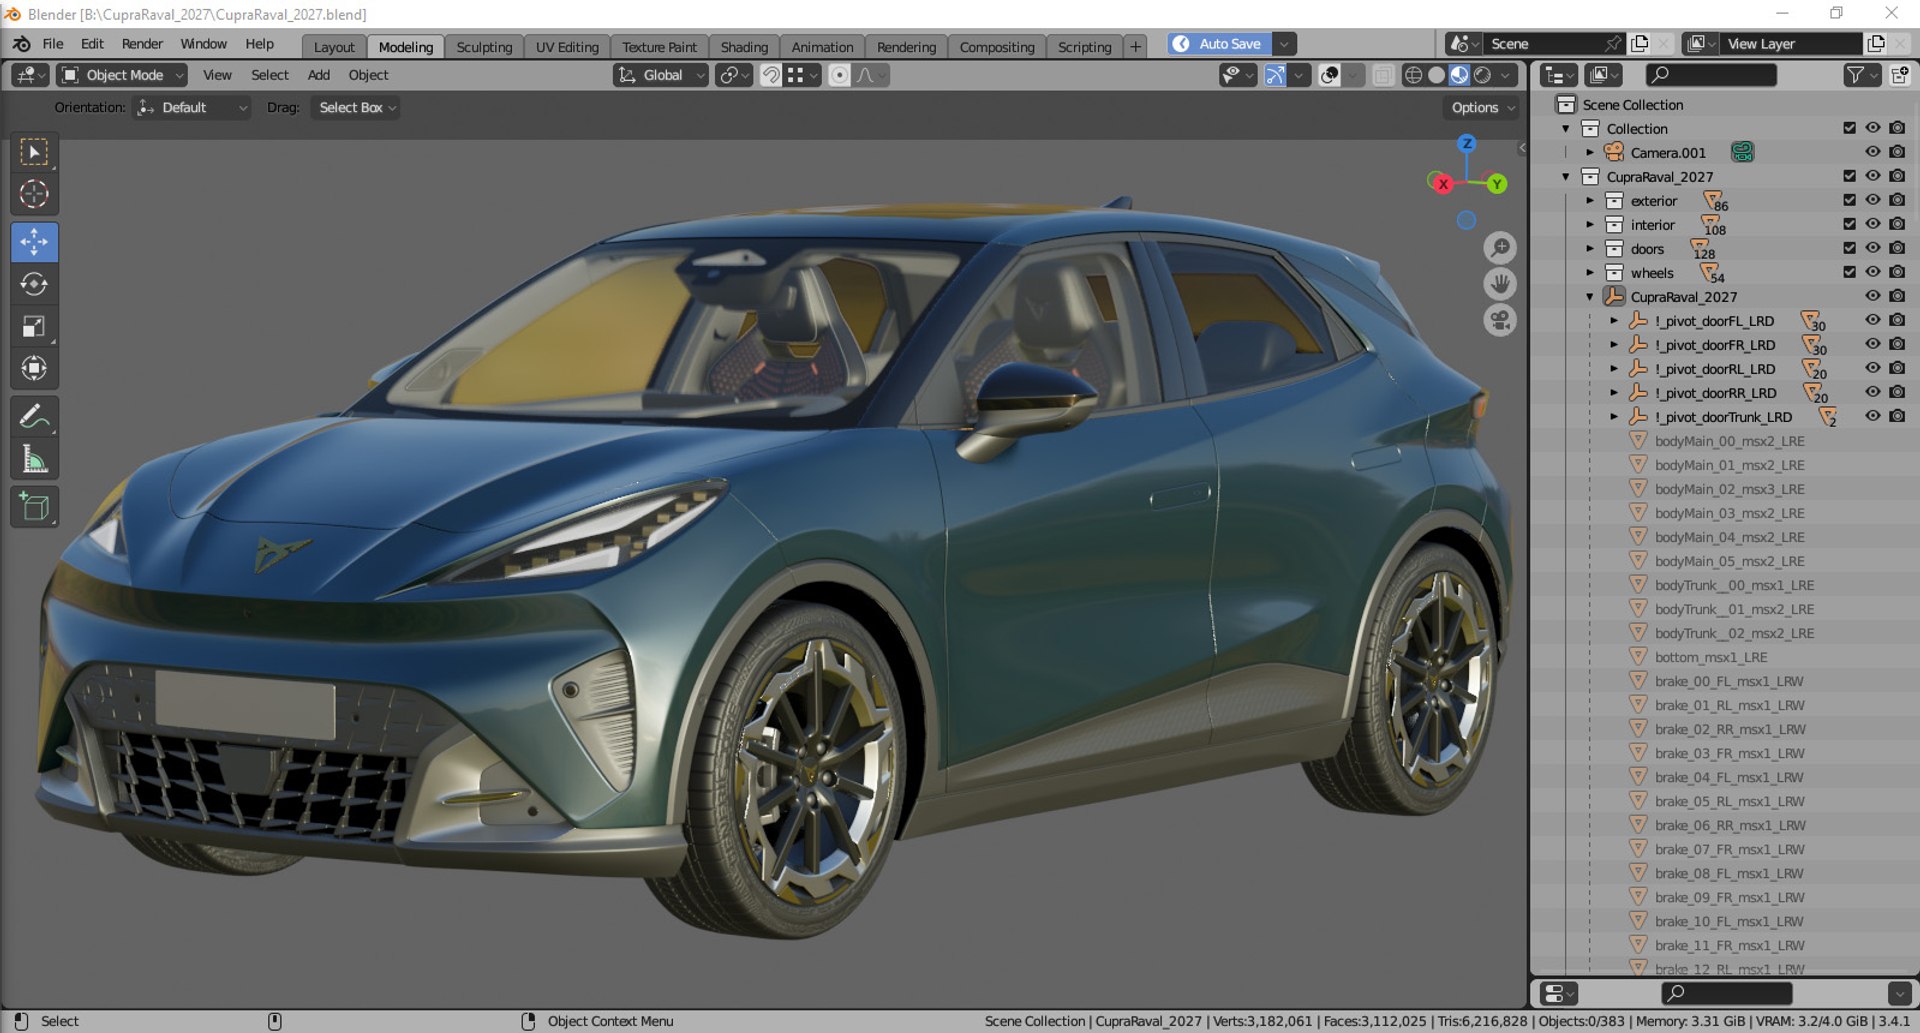The image size is (1920, 1033).
Task: Open the Object Mode dropdown
Action: tap(122, 75)
